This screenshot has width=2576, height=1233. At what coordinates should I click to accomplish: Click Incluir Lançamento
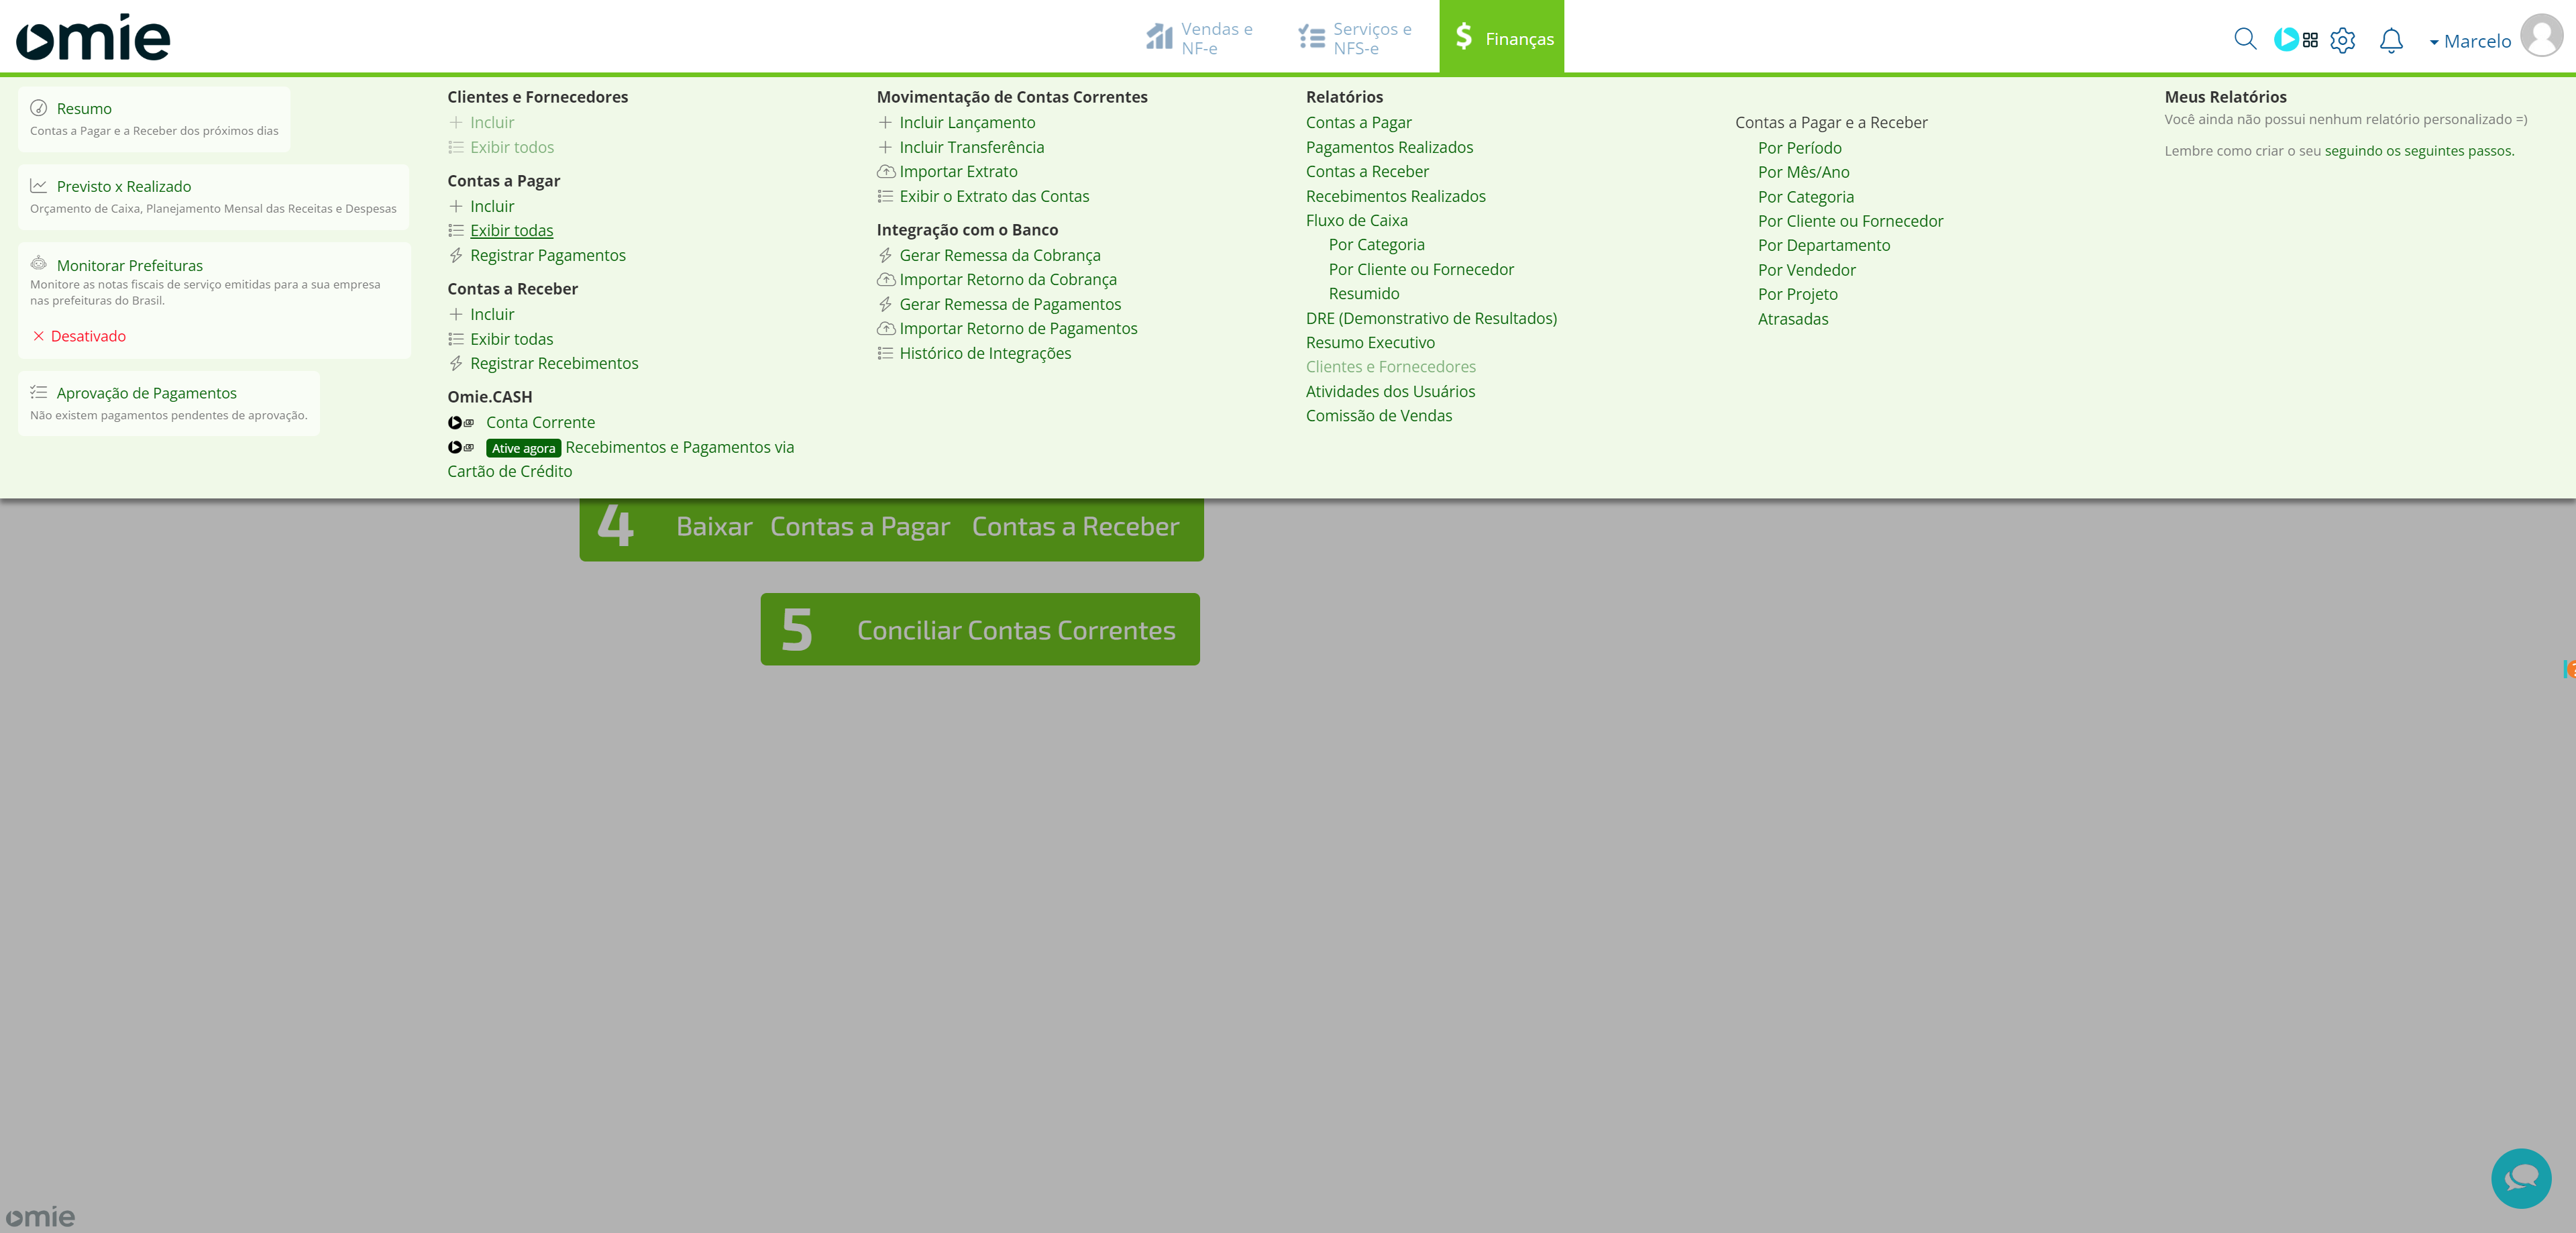[967, 122]
